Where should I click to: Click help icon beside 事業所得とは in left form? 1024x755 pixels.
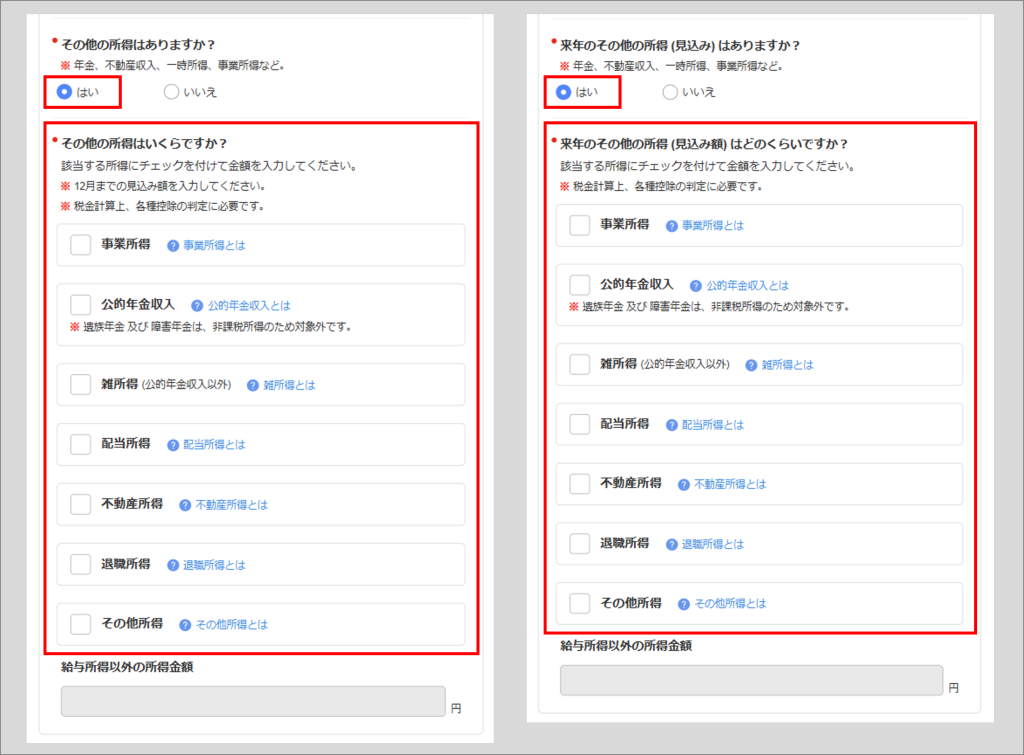coord(173,246)
